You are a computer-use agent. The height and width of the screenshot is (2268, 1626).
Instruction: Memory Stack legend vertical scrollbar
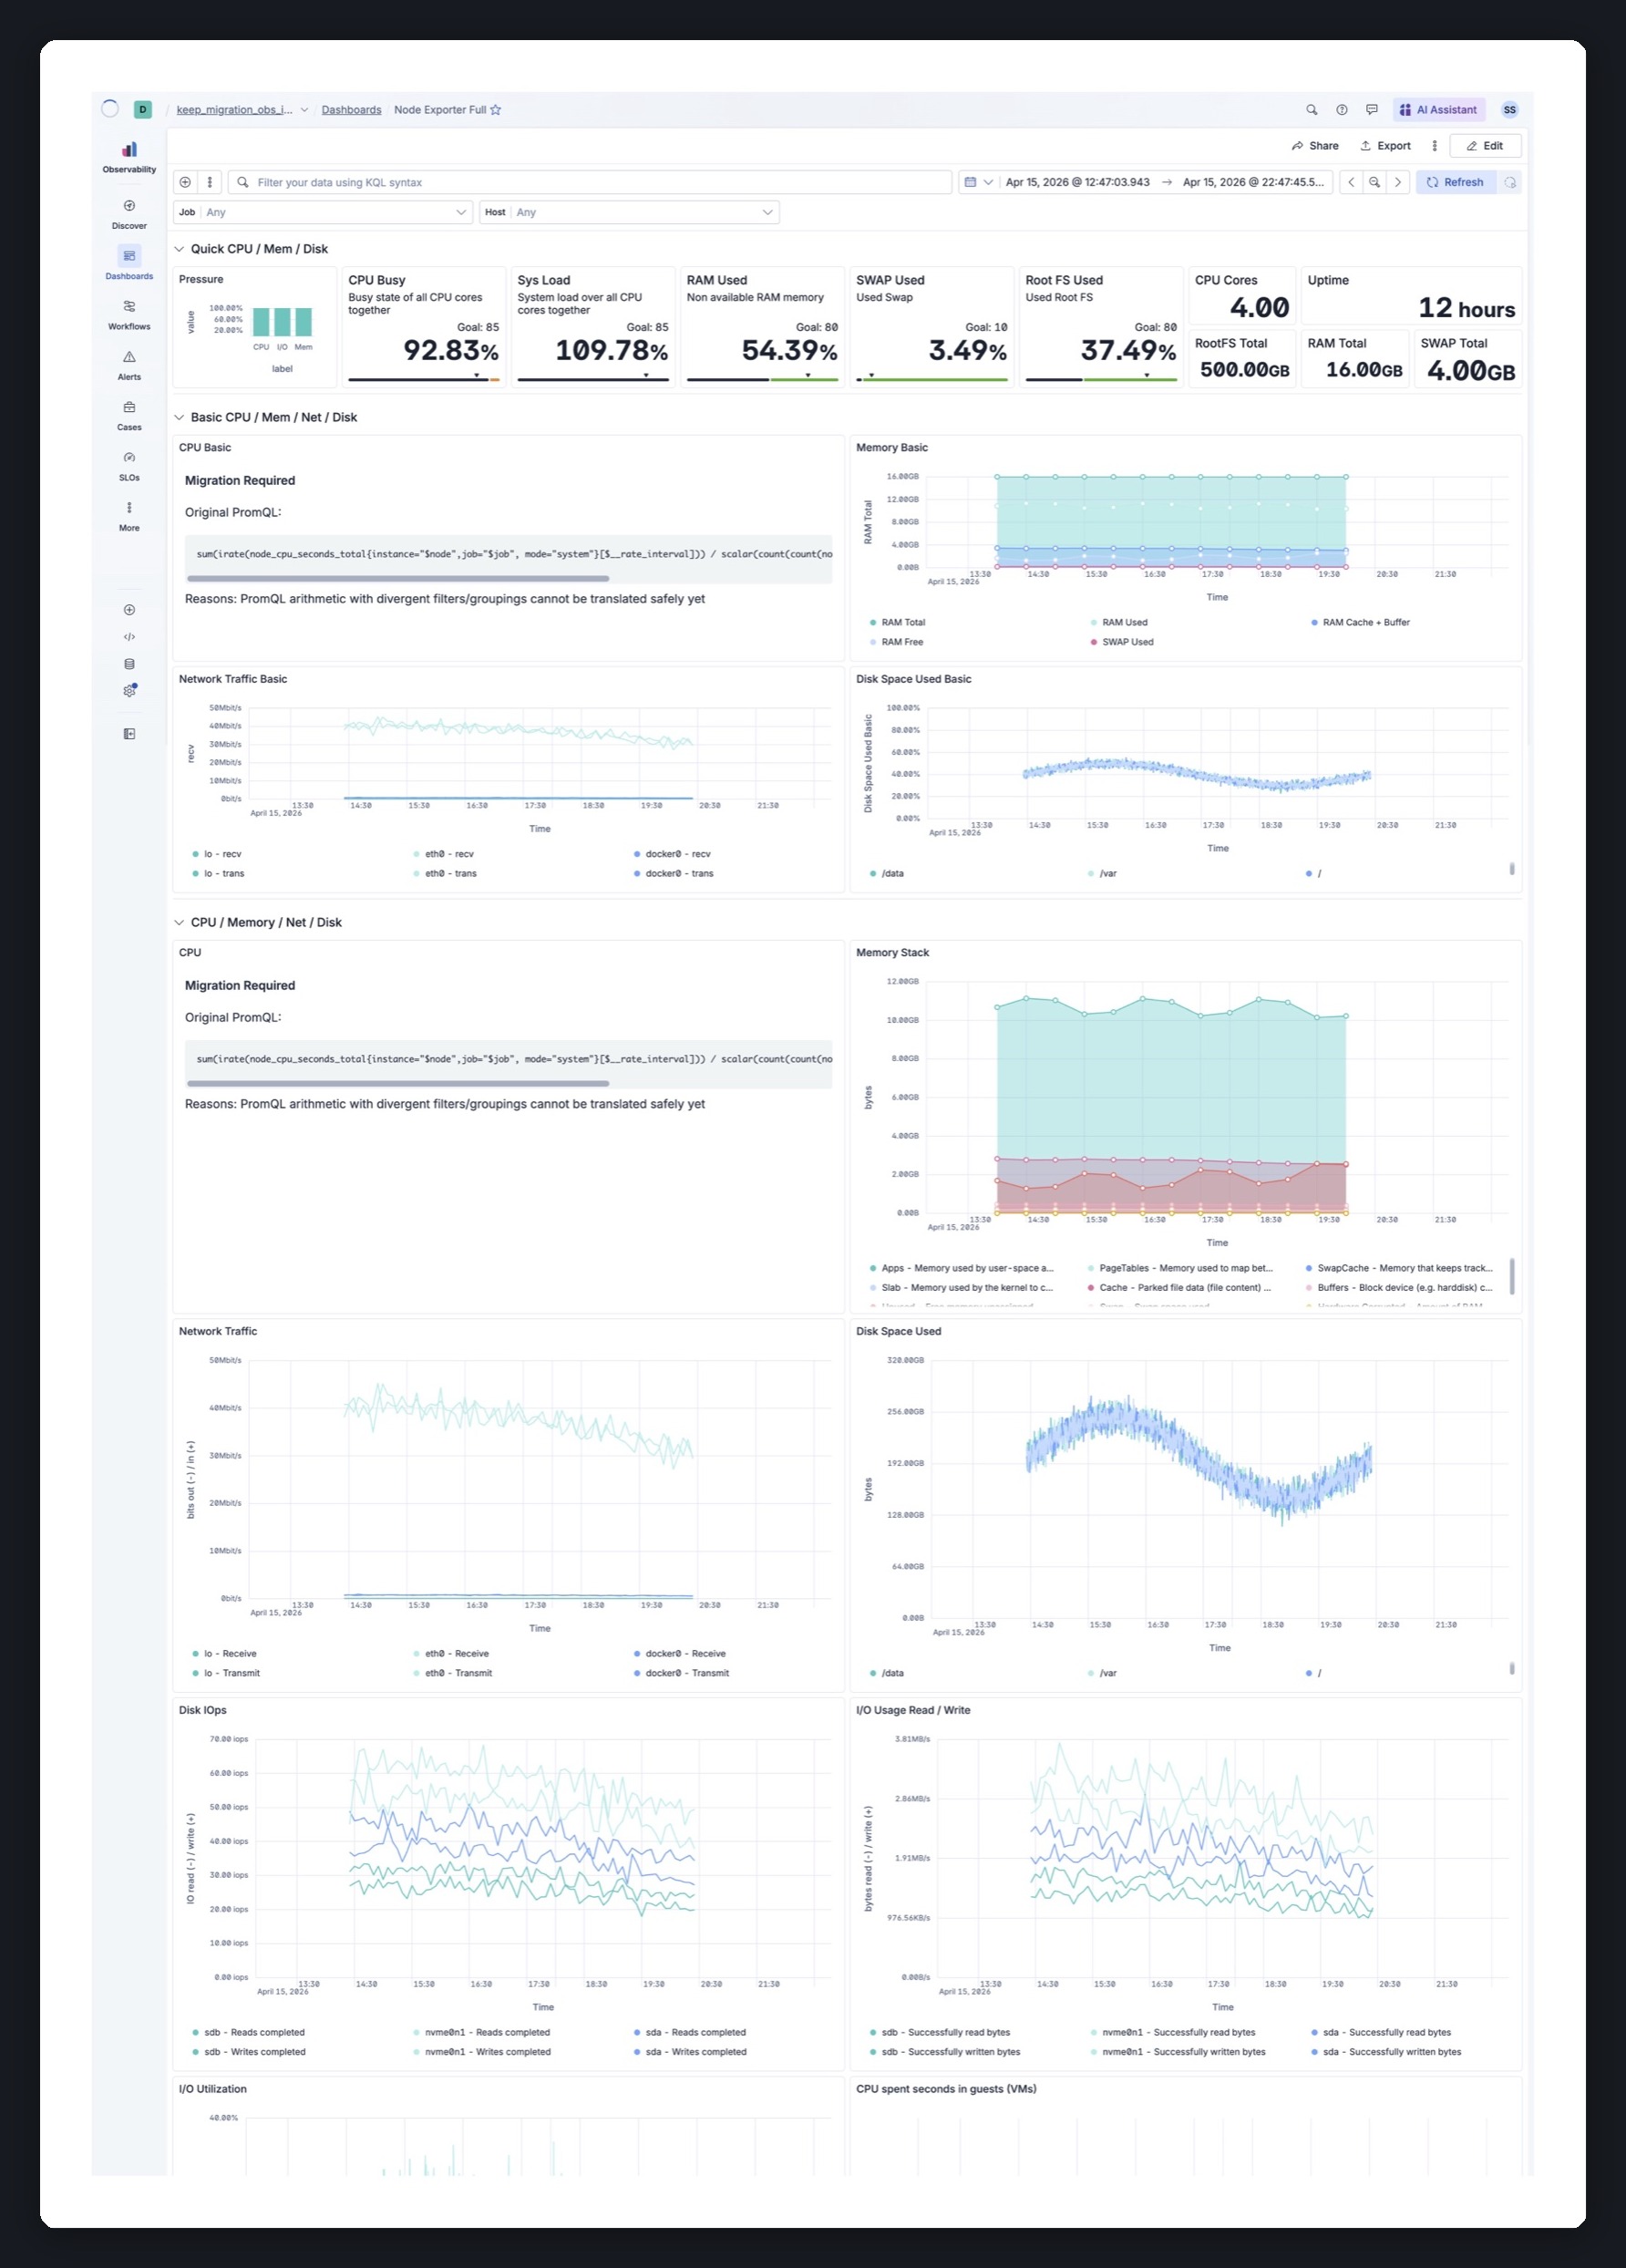coord(1511,1276)
